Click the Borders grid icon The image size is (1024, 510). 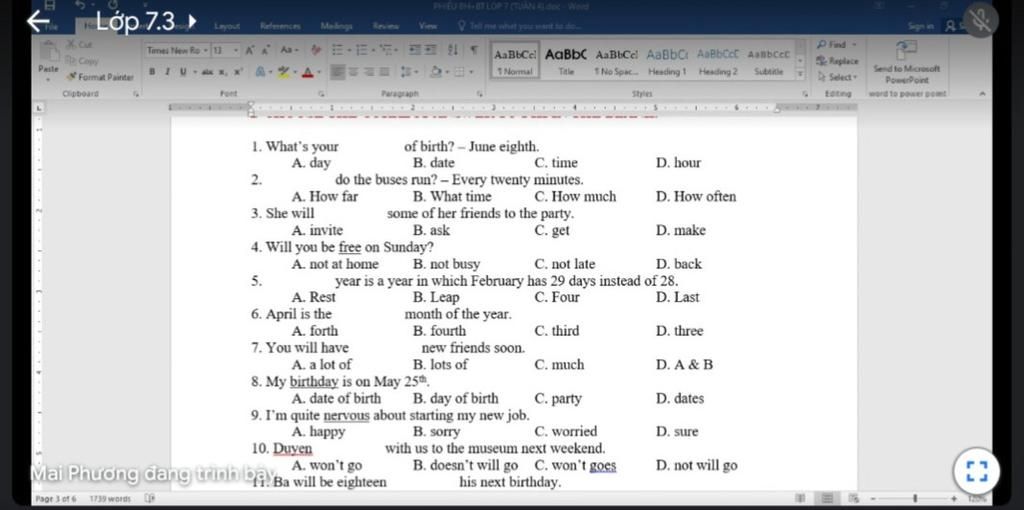pos(461,72)
